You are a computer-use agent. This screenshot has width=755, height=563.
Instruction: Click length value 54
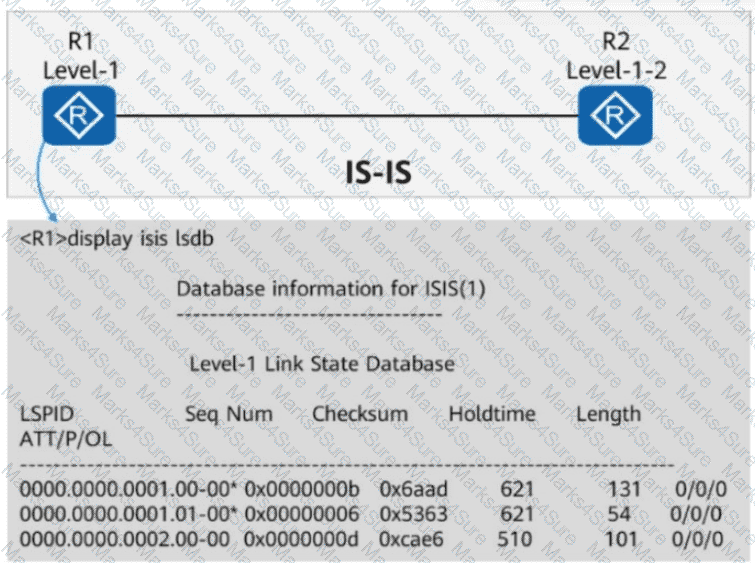tap(619, 514)
